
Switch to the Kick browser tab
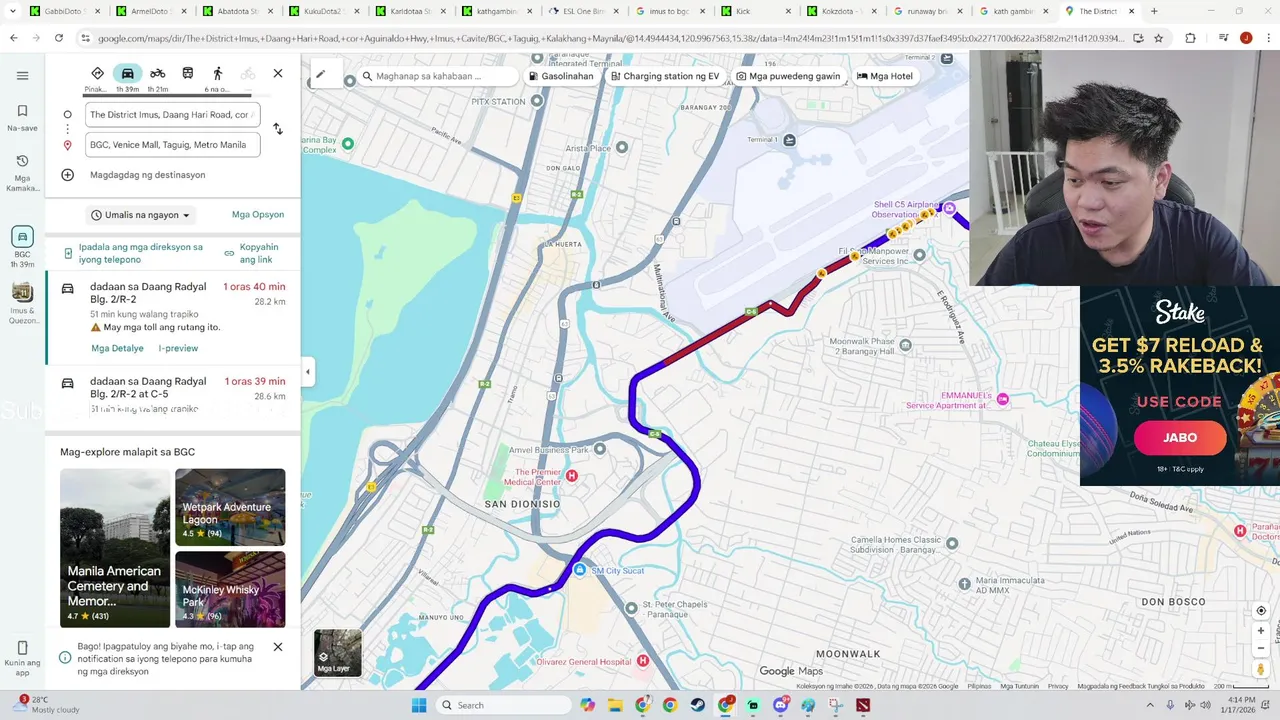[x=755, y=11]
